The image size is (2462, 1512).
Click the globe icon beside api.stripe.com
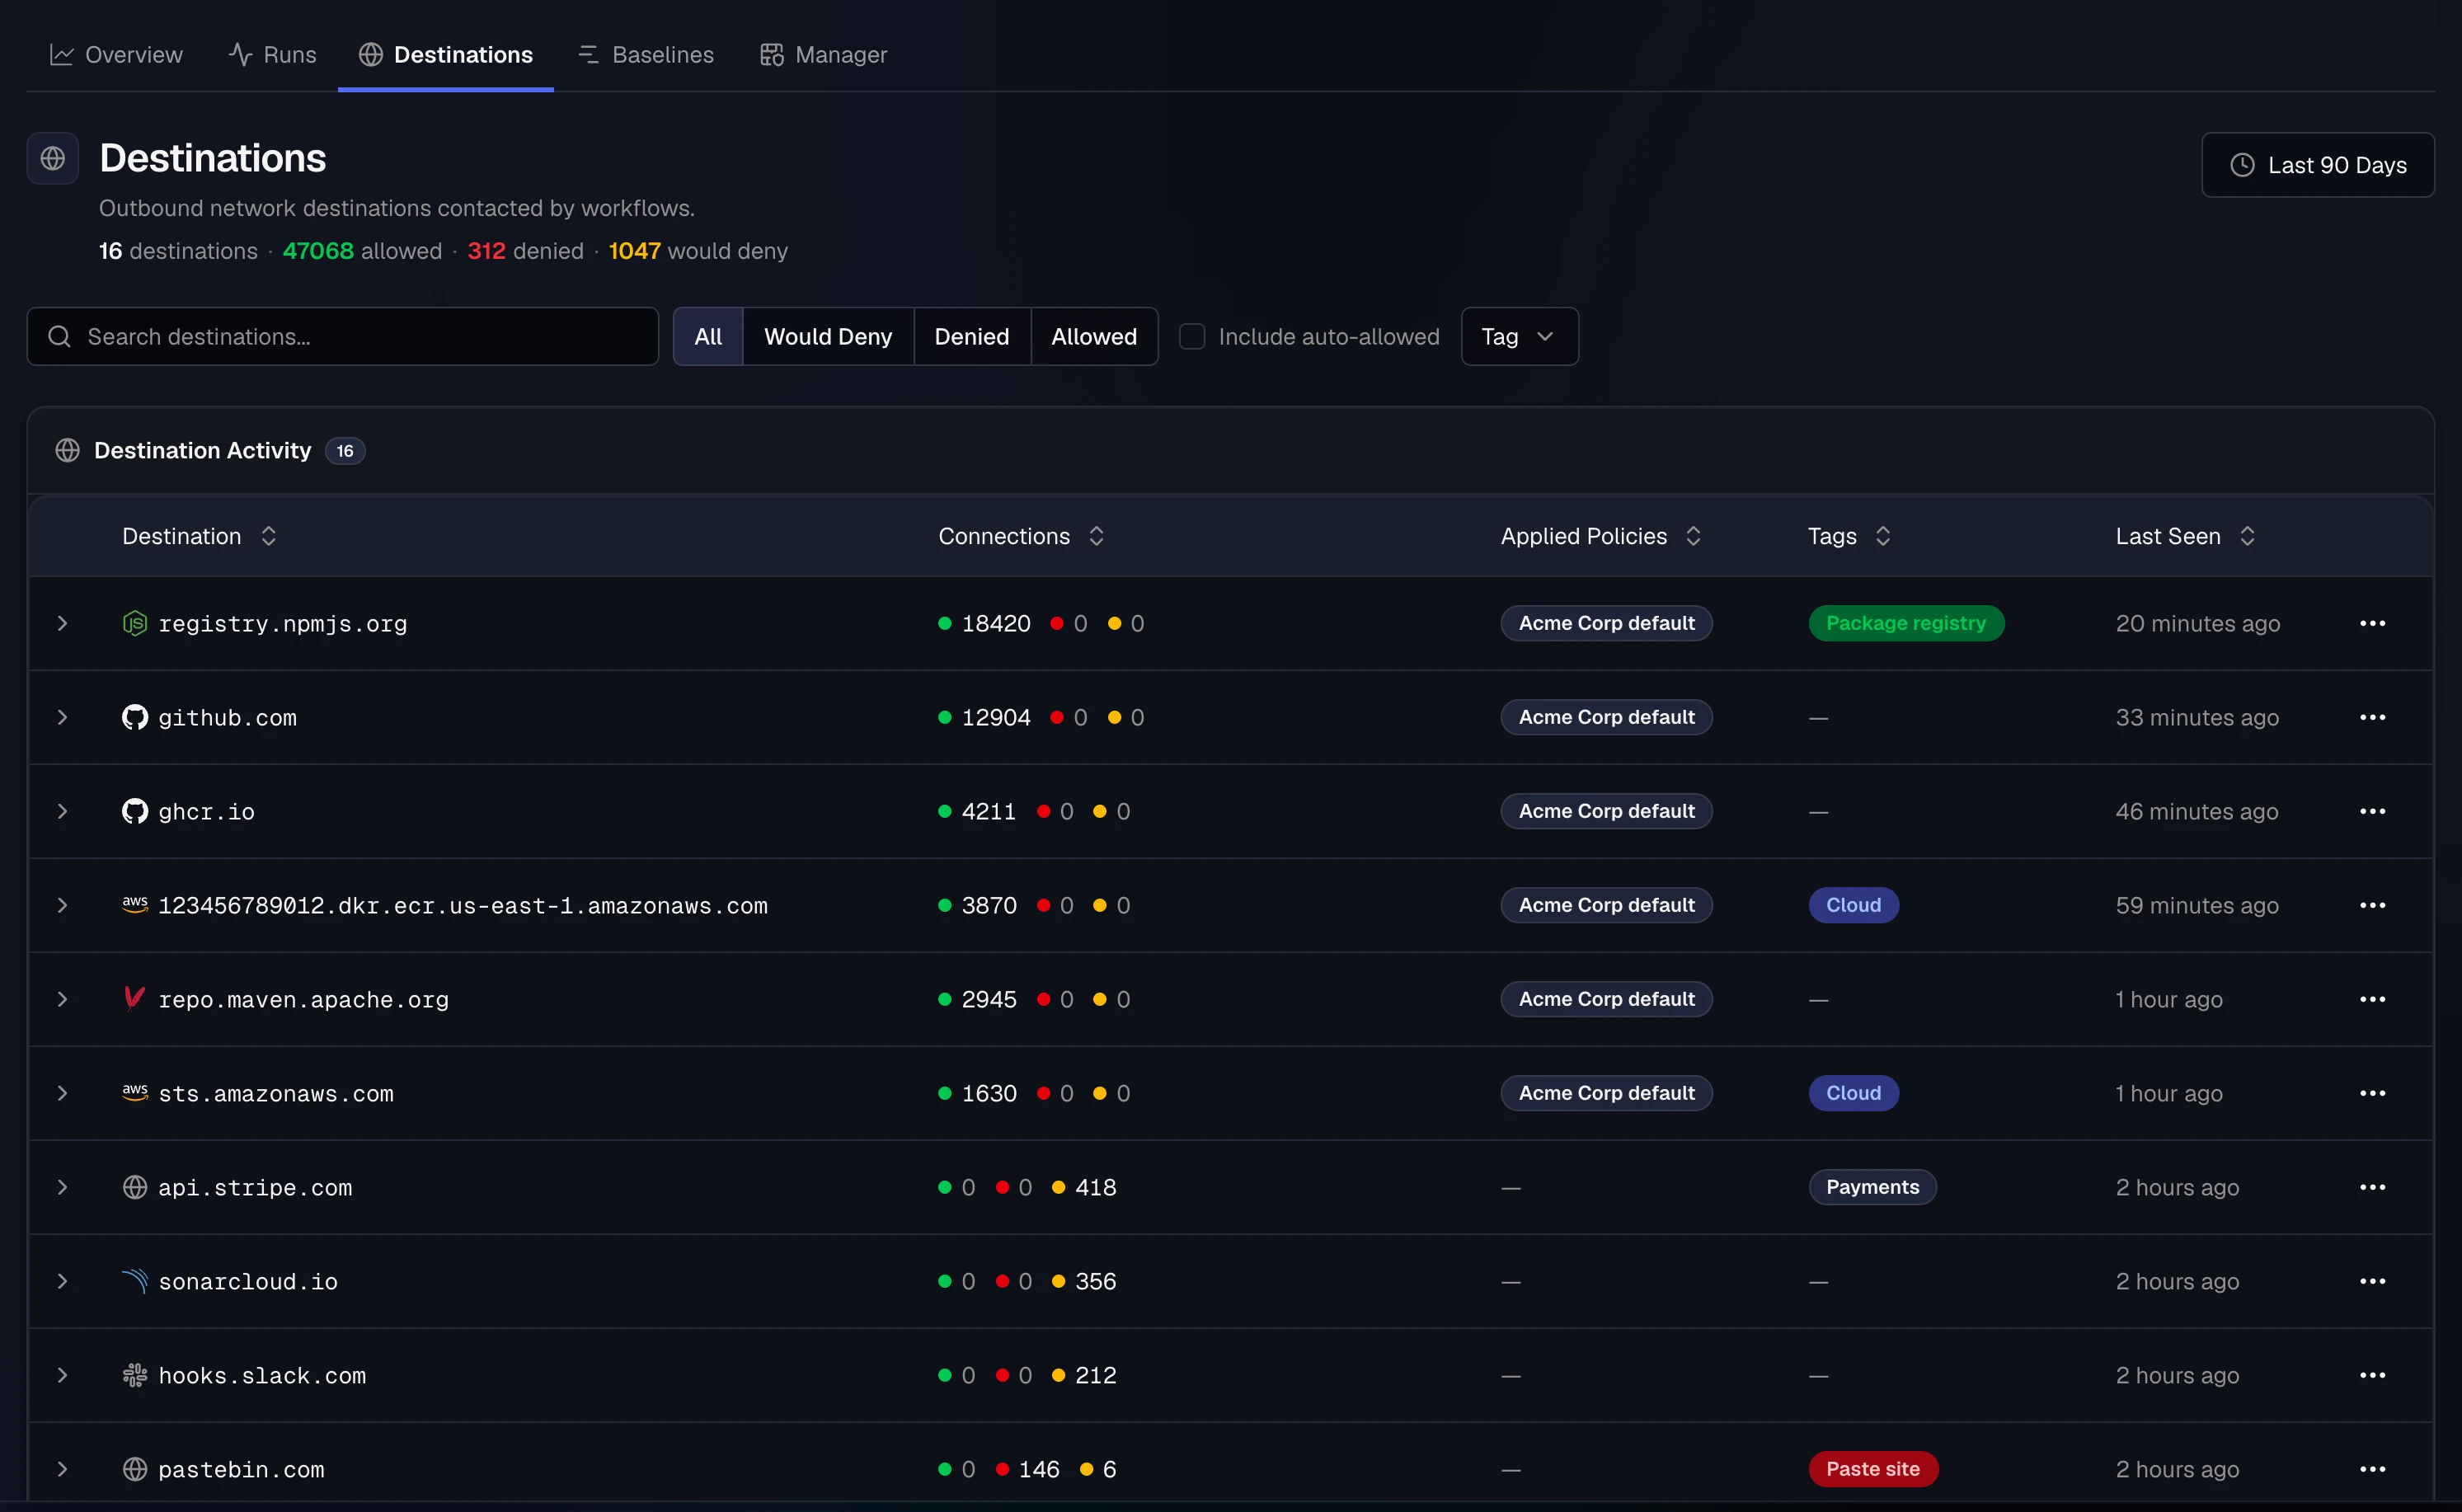coord(135,1187)
